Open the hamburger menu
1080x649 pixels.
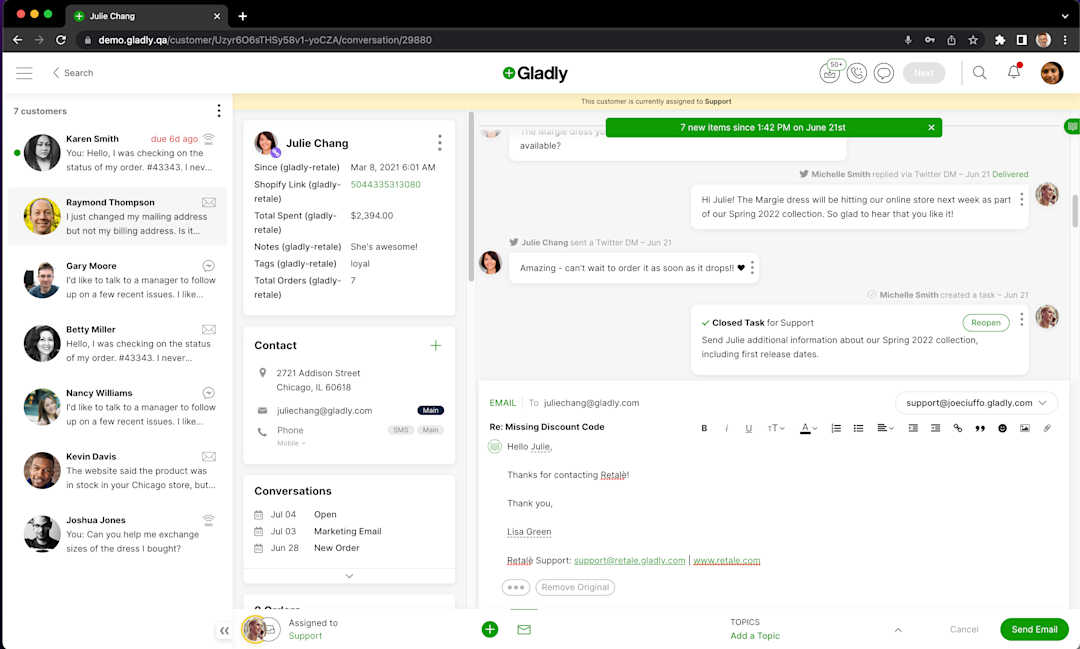[24, 73]
